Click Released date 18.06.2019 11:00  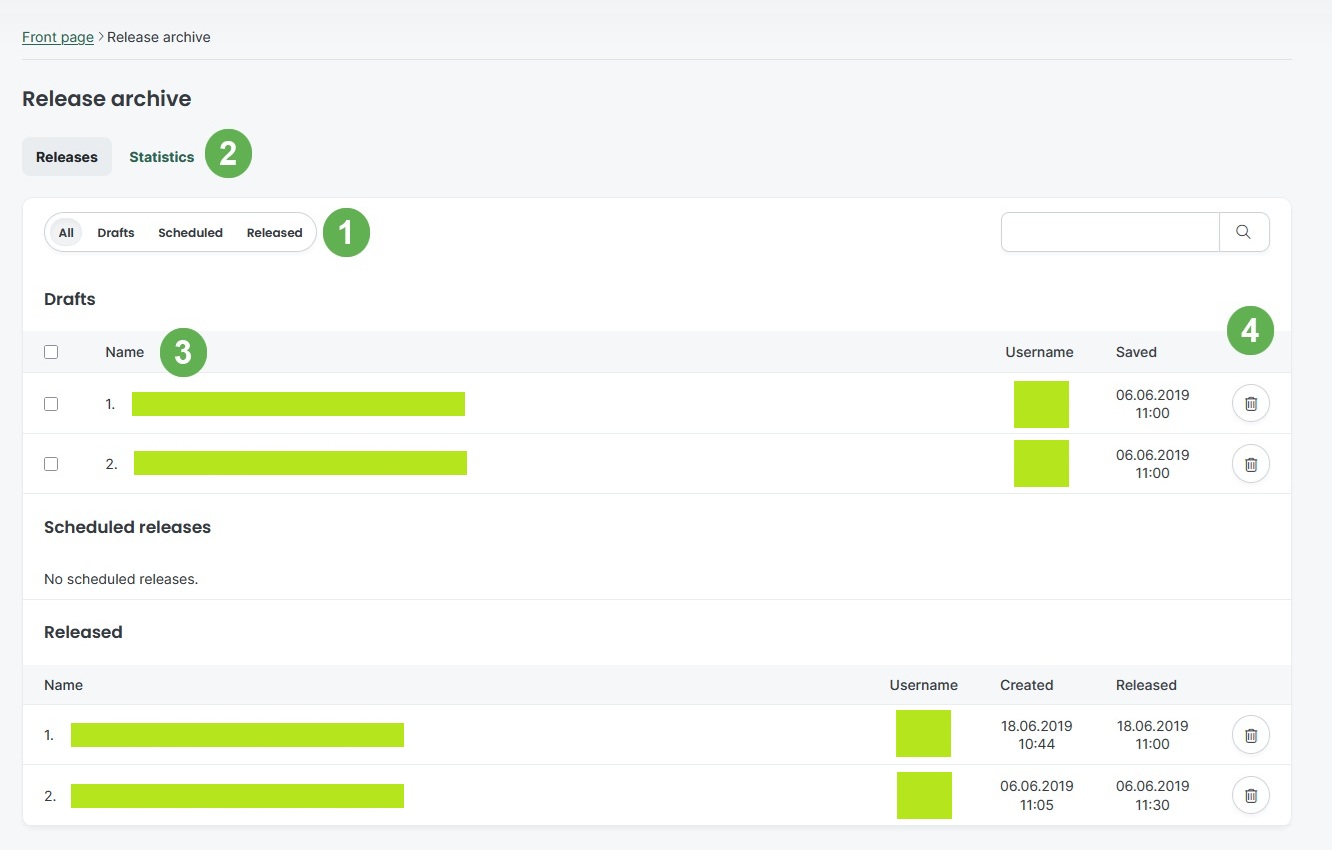1153,735
